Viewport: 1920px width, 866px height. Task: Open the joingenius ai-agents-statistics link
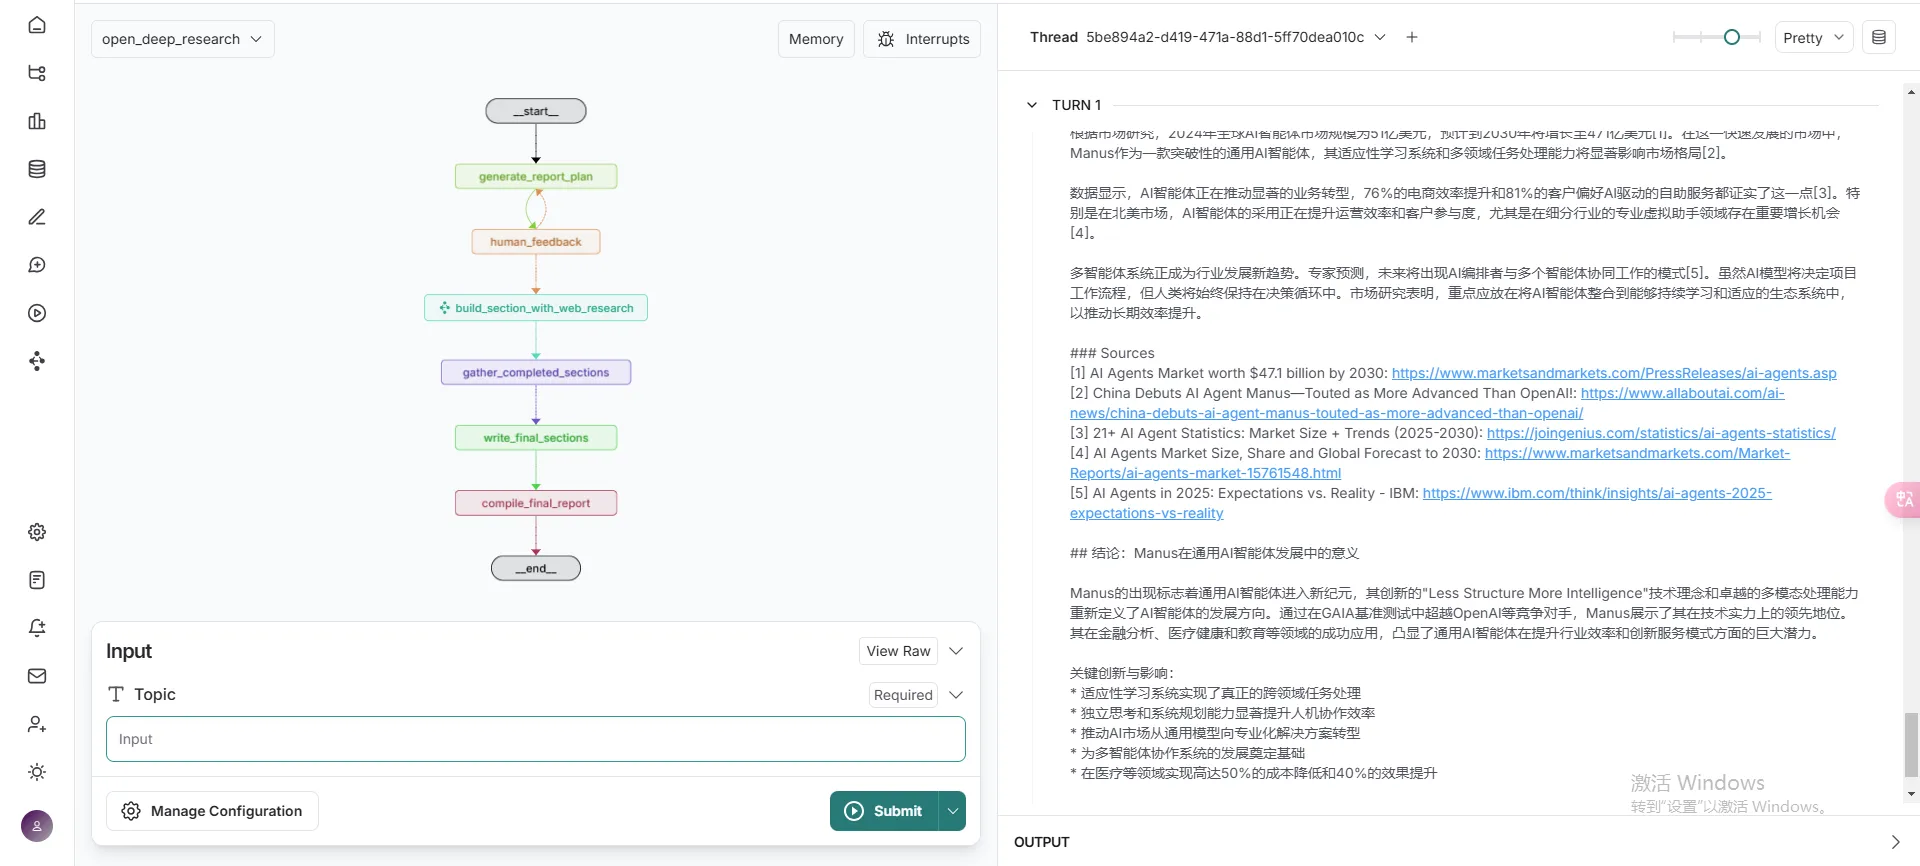[1661, 433]
